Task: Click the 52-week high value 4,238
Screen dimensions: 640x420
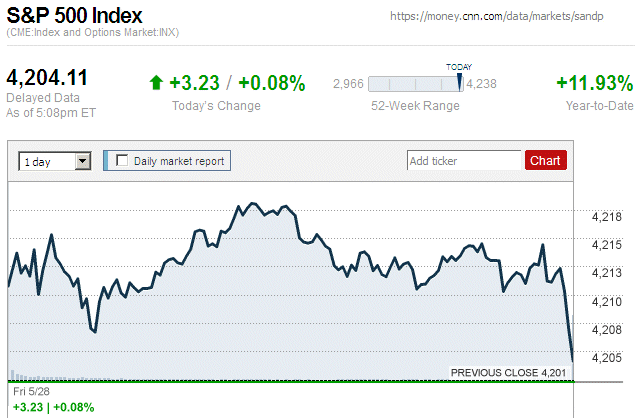Action: (x=482, y=84)
